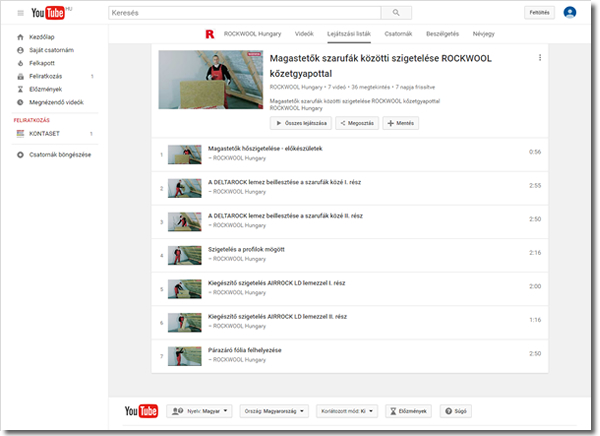
Task: Click the Feliratkozás subscriptions icon
Action: click(20, 76)
